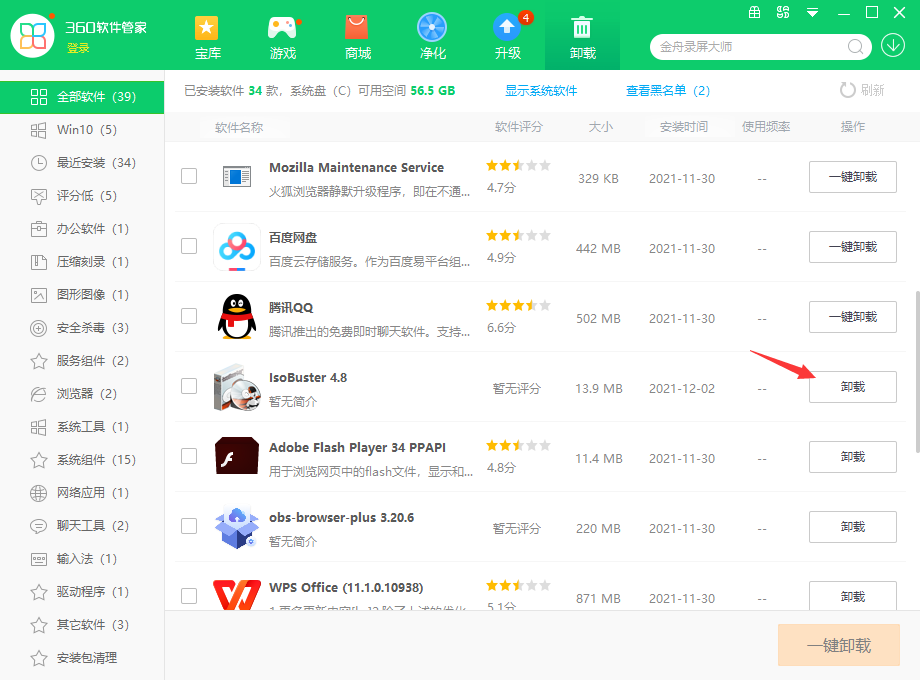Select the IsoBuster 4.8 checkbox
The height and width of the screenshot is (680, 920).
point(189,386)
